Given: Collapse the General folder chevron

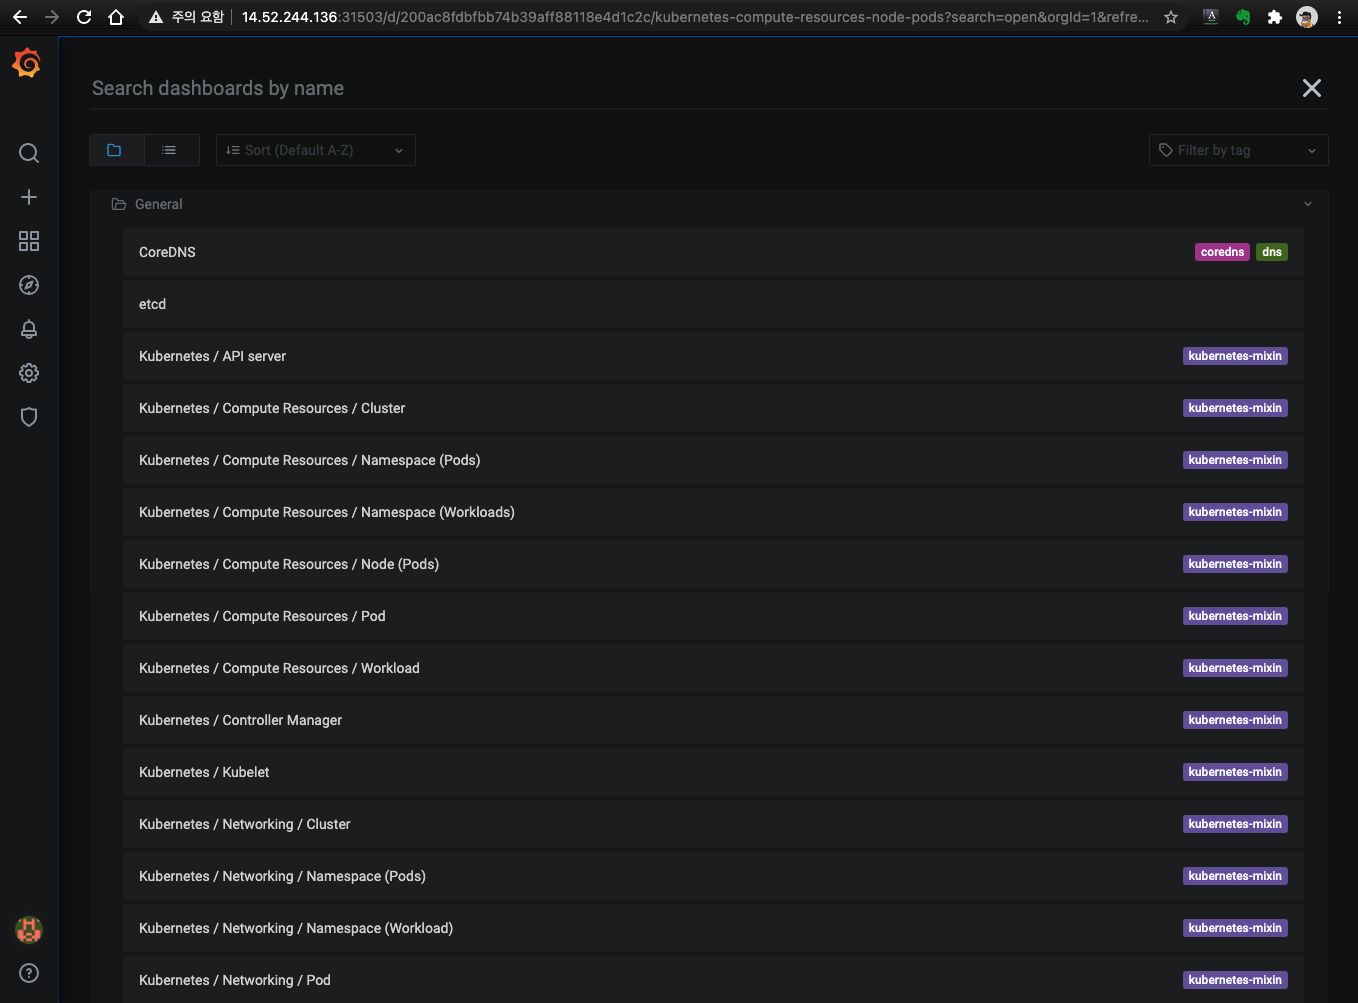Looking at the screenshot, I should pos(1308,204).
